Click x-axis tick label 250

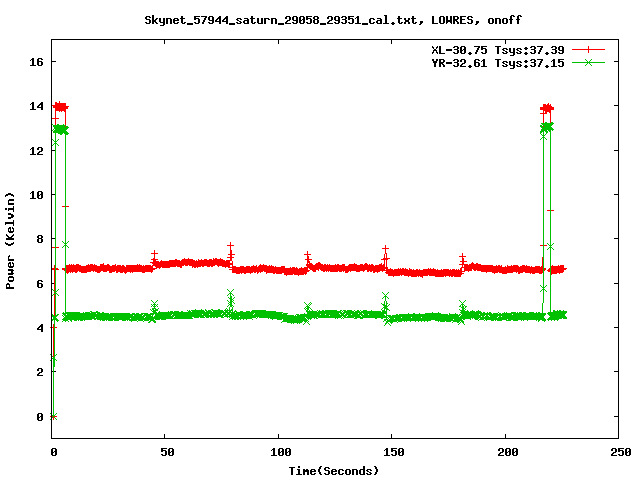(x=620, y=452)
